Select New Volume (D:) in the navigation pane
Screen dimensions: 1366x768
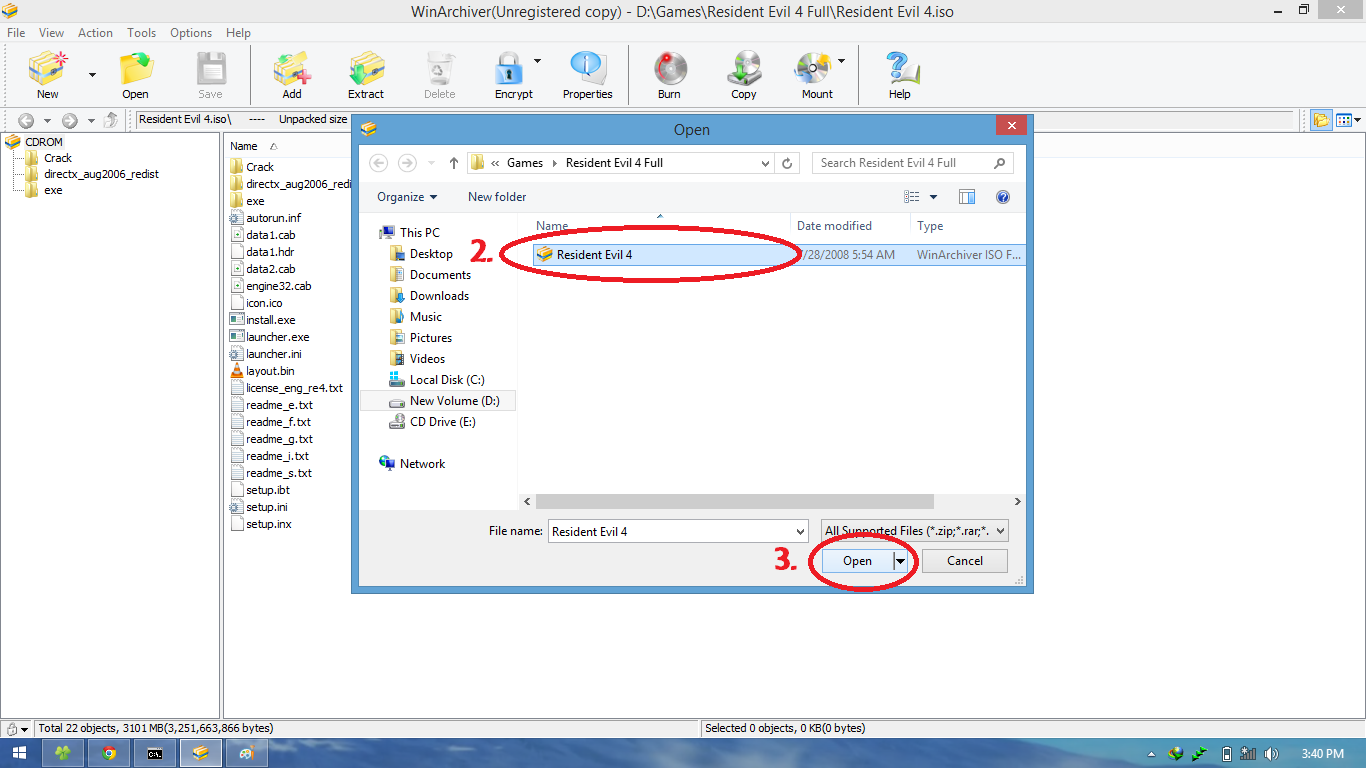point(454,401)
